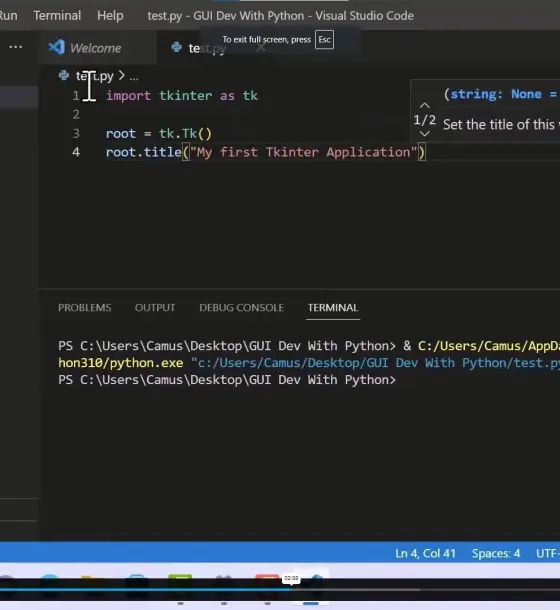Click line number 4 in gutter

coord(76,152)
